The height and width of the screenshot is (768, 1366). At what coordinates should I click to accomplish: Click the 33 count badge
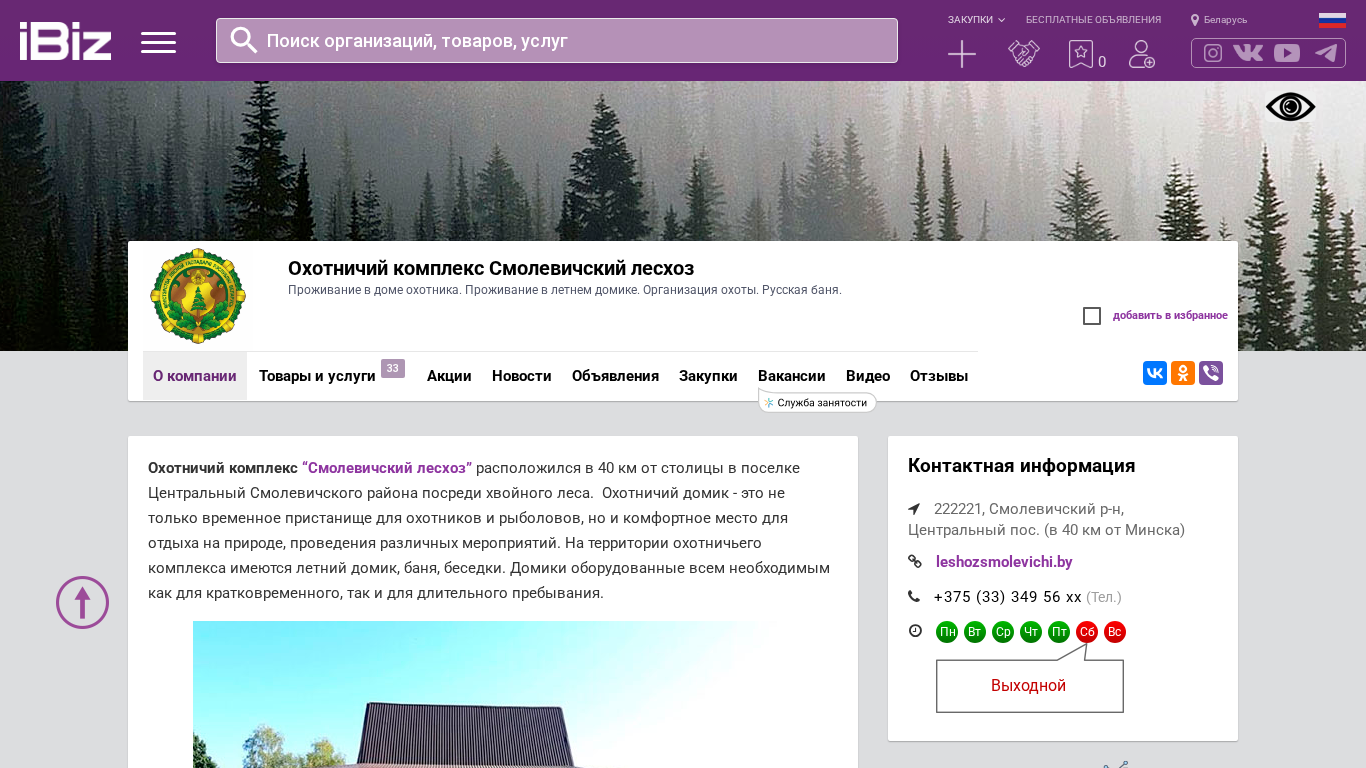click(393, 368)
